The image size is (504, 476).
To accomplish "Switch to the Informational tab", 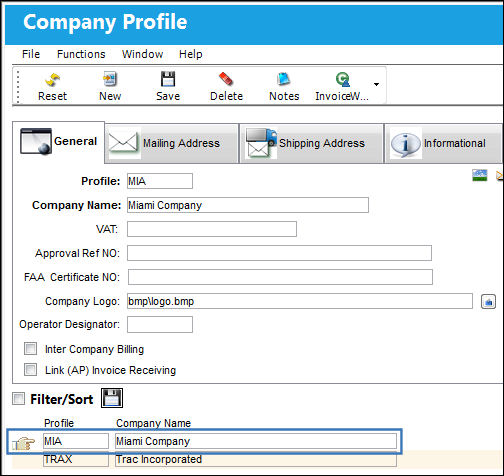I will coord(443,144).
